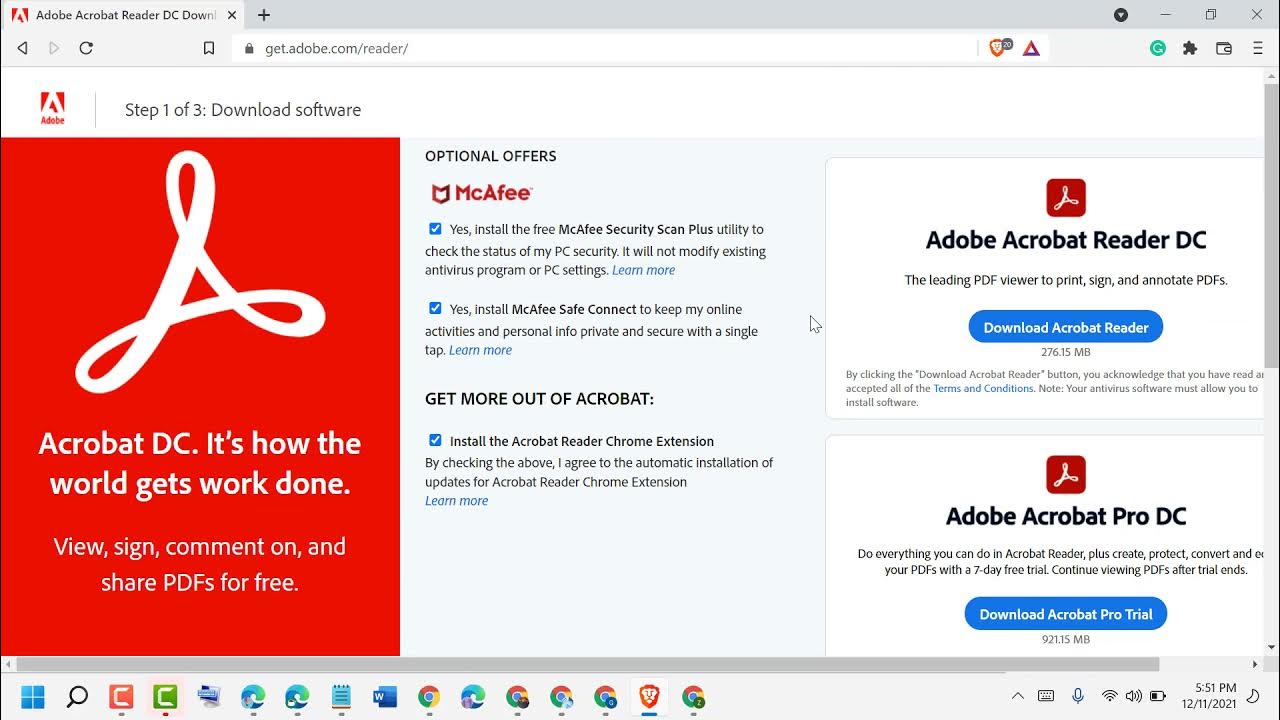This screenshot has height=720, width=1280.
Task: Click the "Adobe Acrobat Pro DC" heading
Action: tap(1066, 516)
